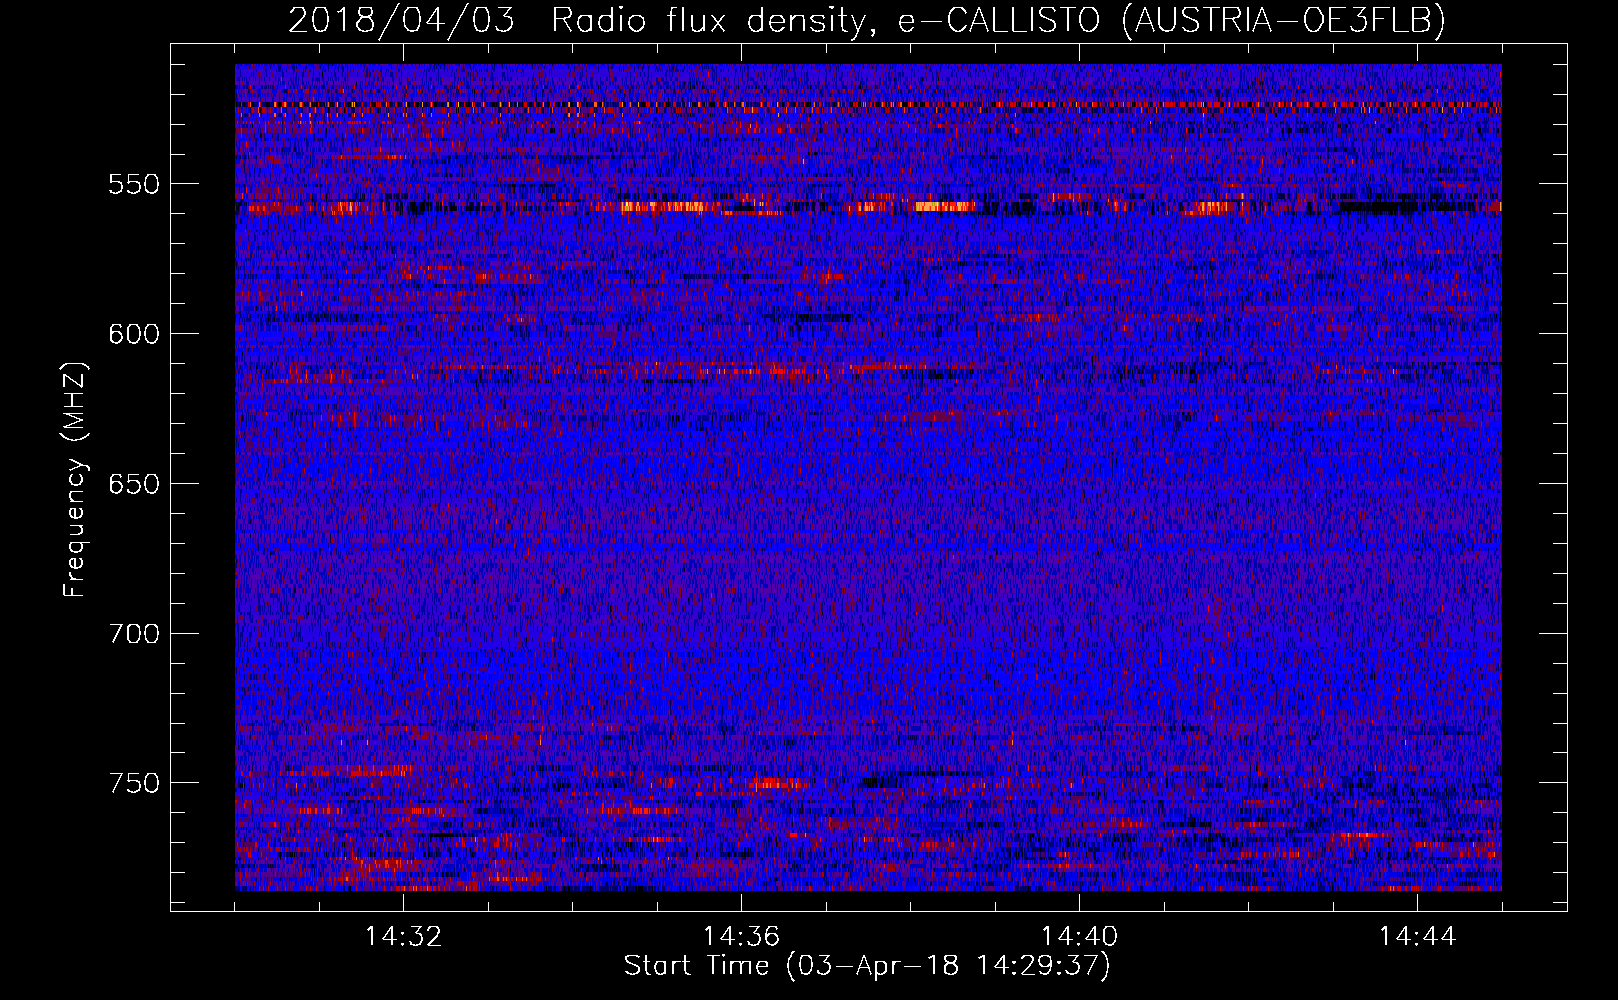Click the "Start Time (03-Apr-18 14:29:37)" label
Screen dimensions: 1618x1000
pos(867,966)
